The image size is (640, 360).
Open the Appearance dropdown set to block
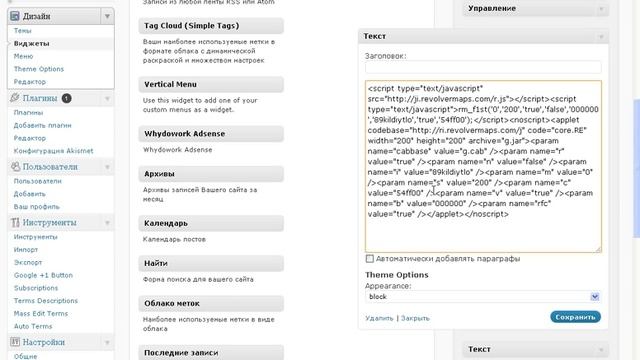[483, 297]
